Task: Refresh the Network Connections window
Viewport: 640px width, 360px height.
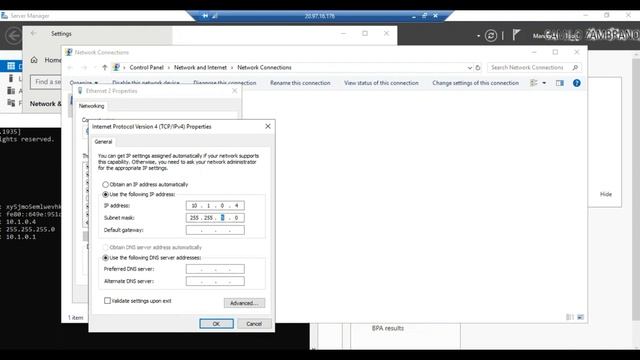Action: [x=478, y=68]
